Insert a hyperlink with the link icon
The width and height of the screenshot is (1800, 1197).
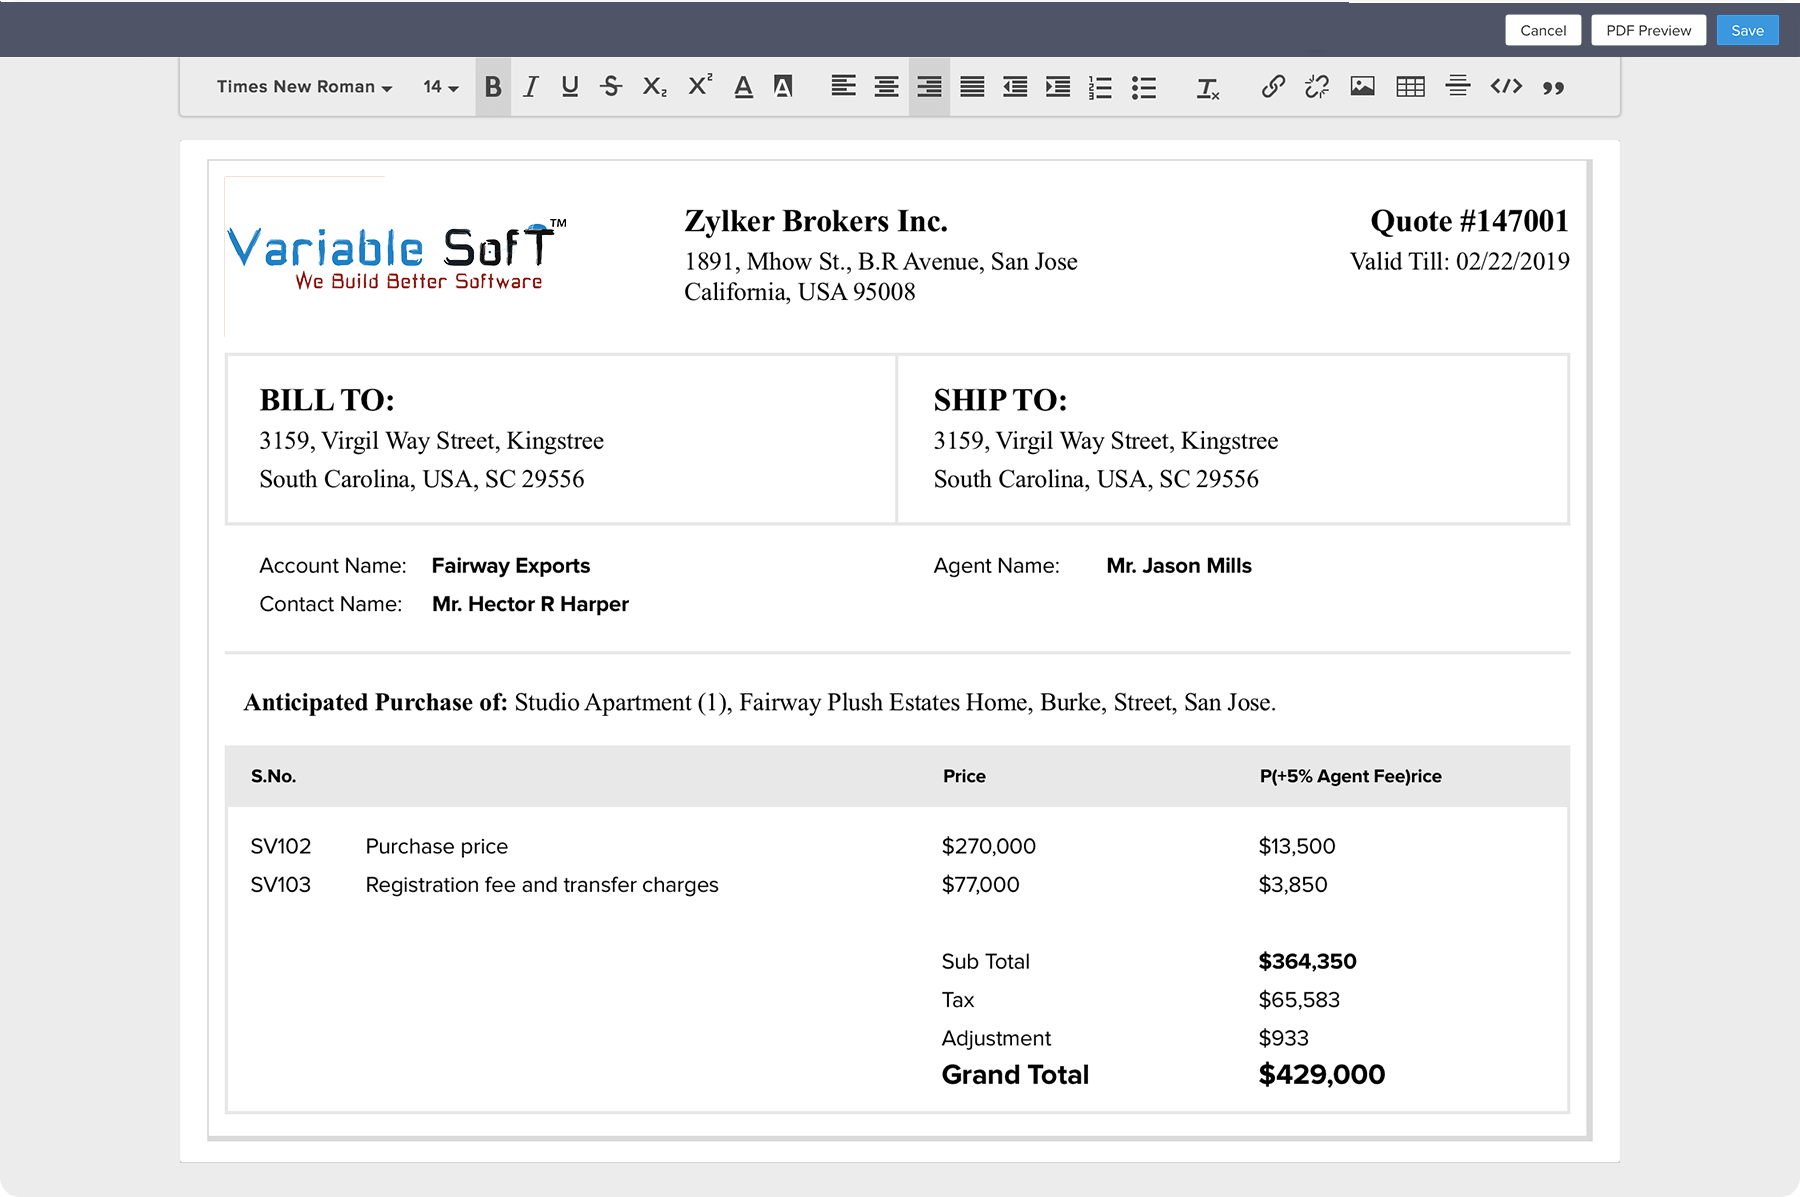tap(1272, 87)
